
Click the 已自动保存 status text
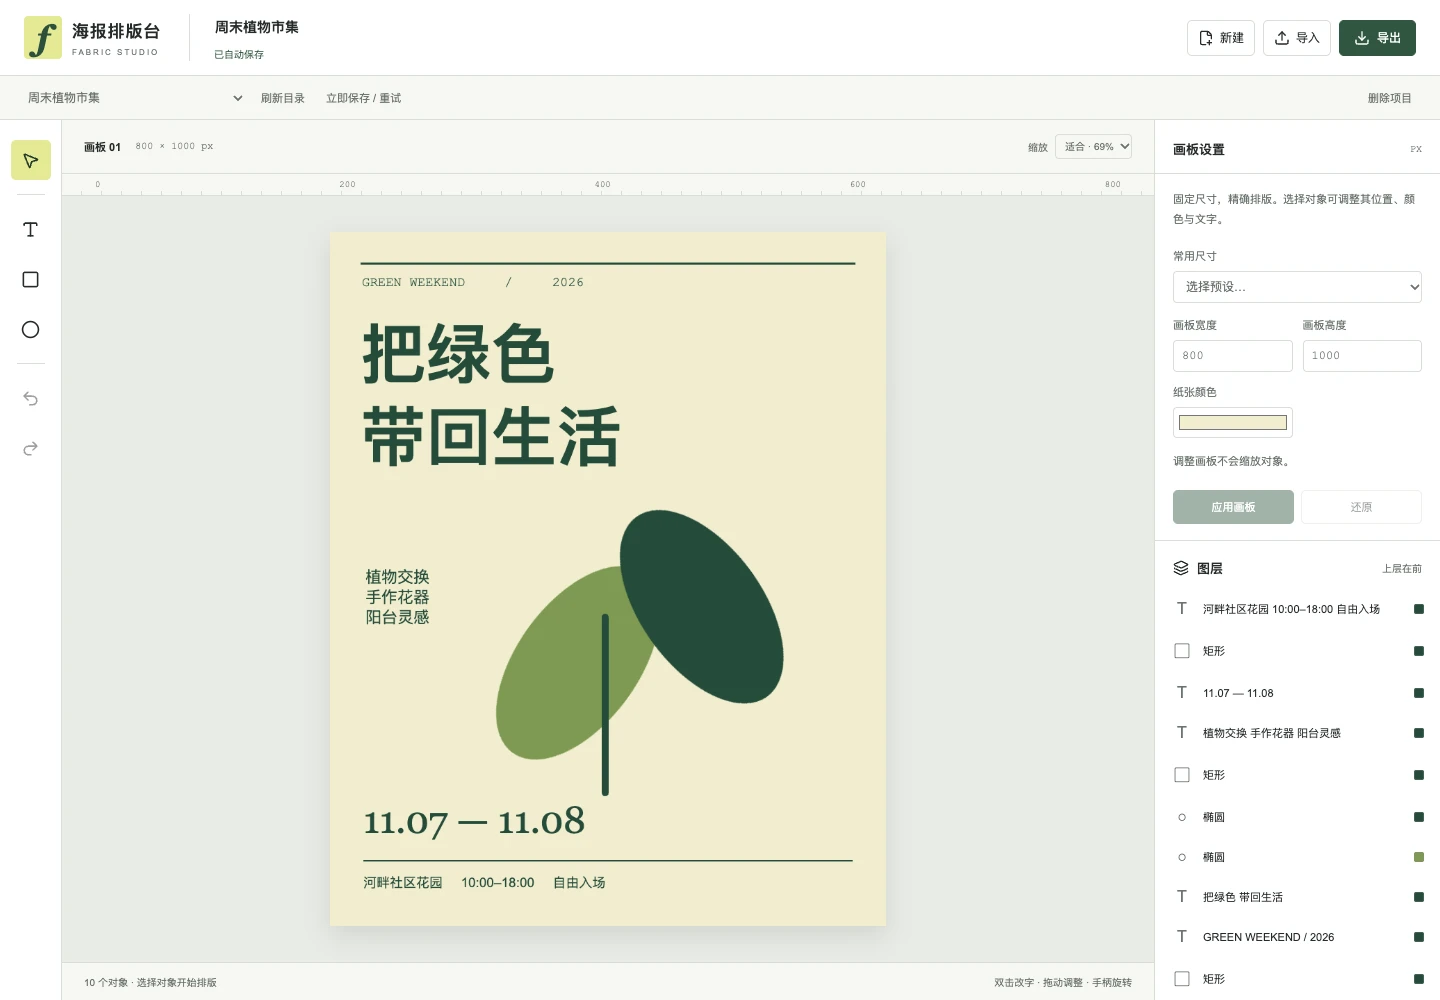[239, 55]
